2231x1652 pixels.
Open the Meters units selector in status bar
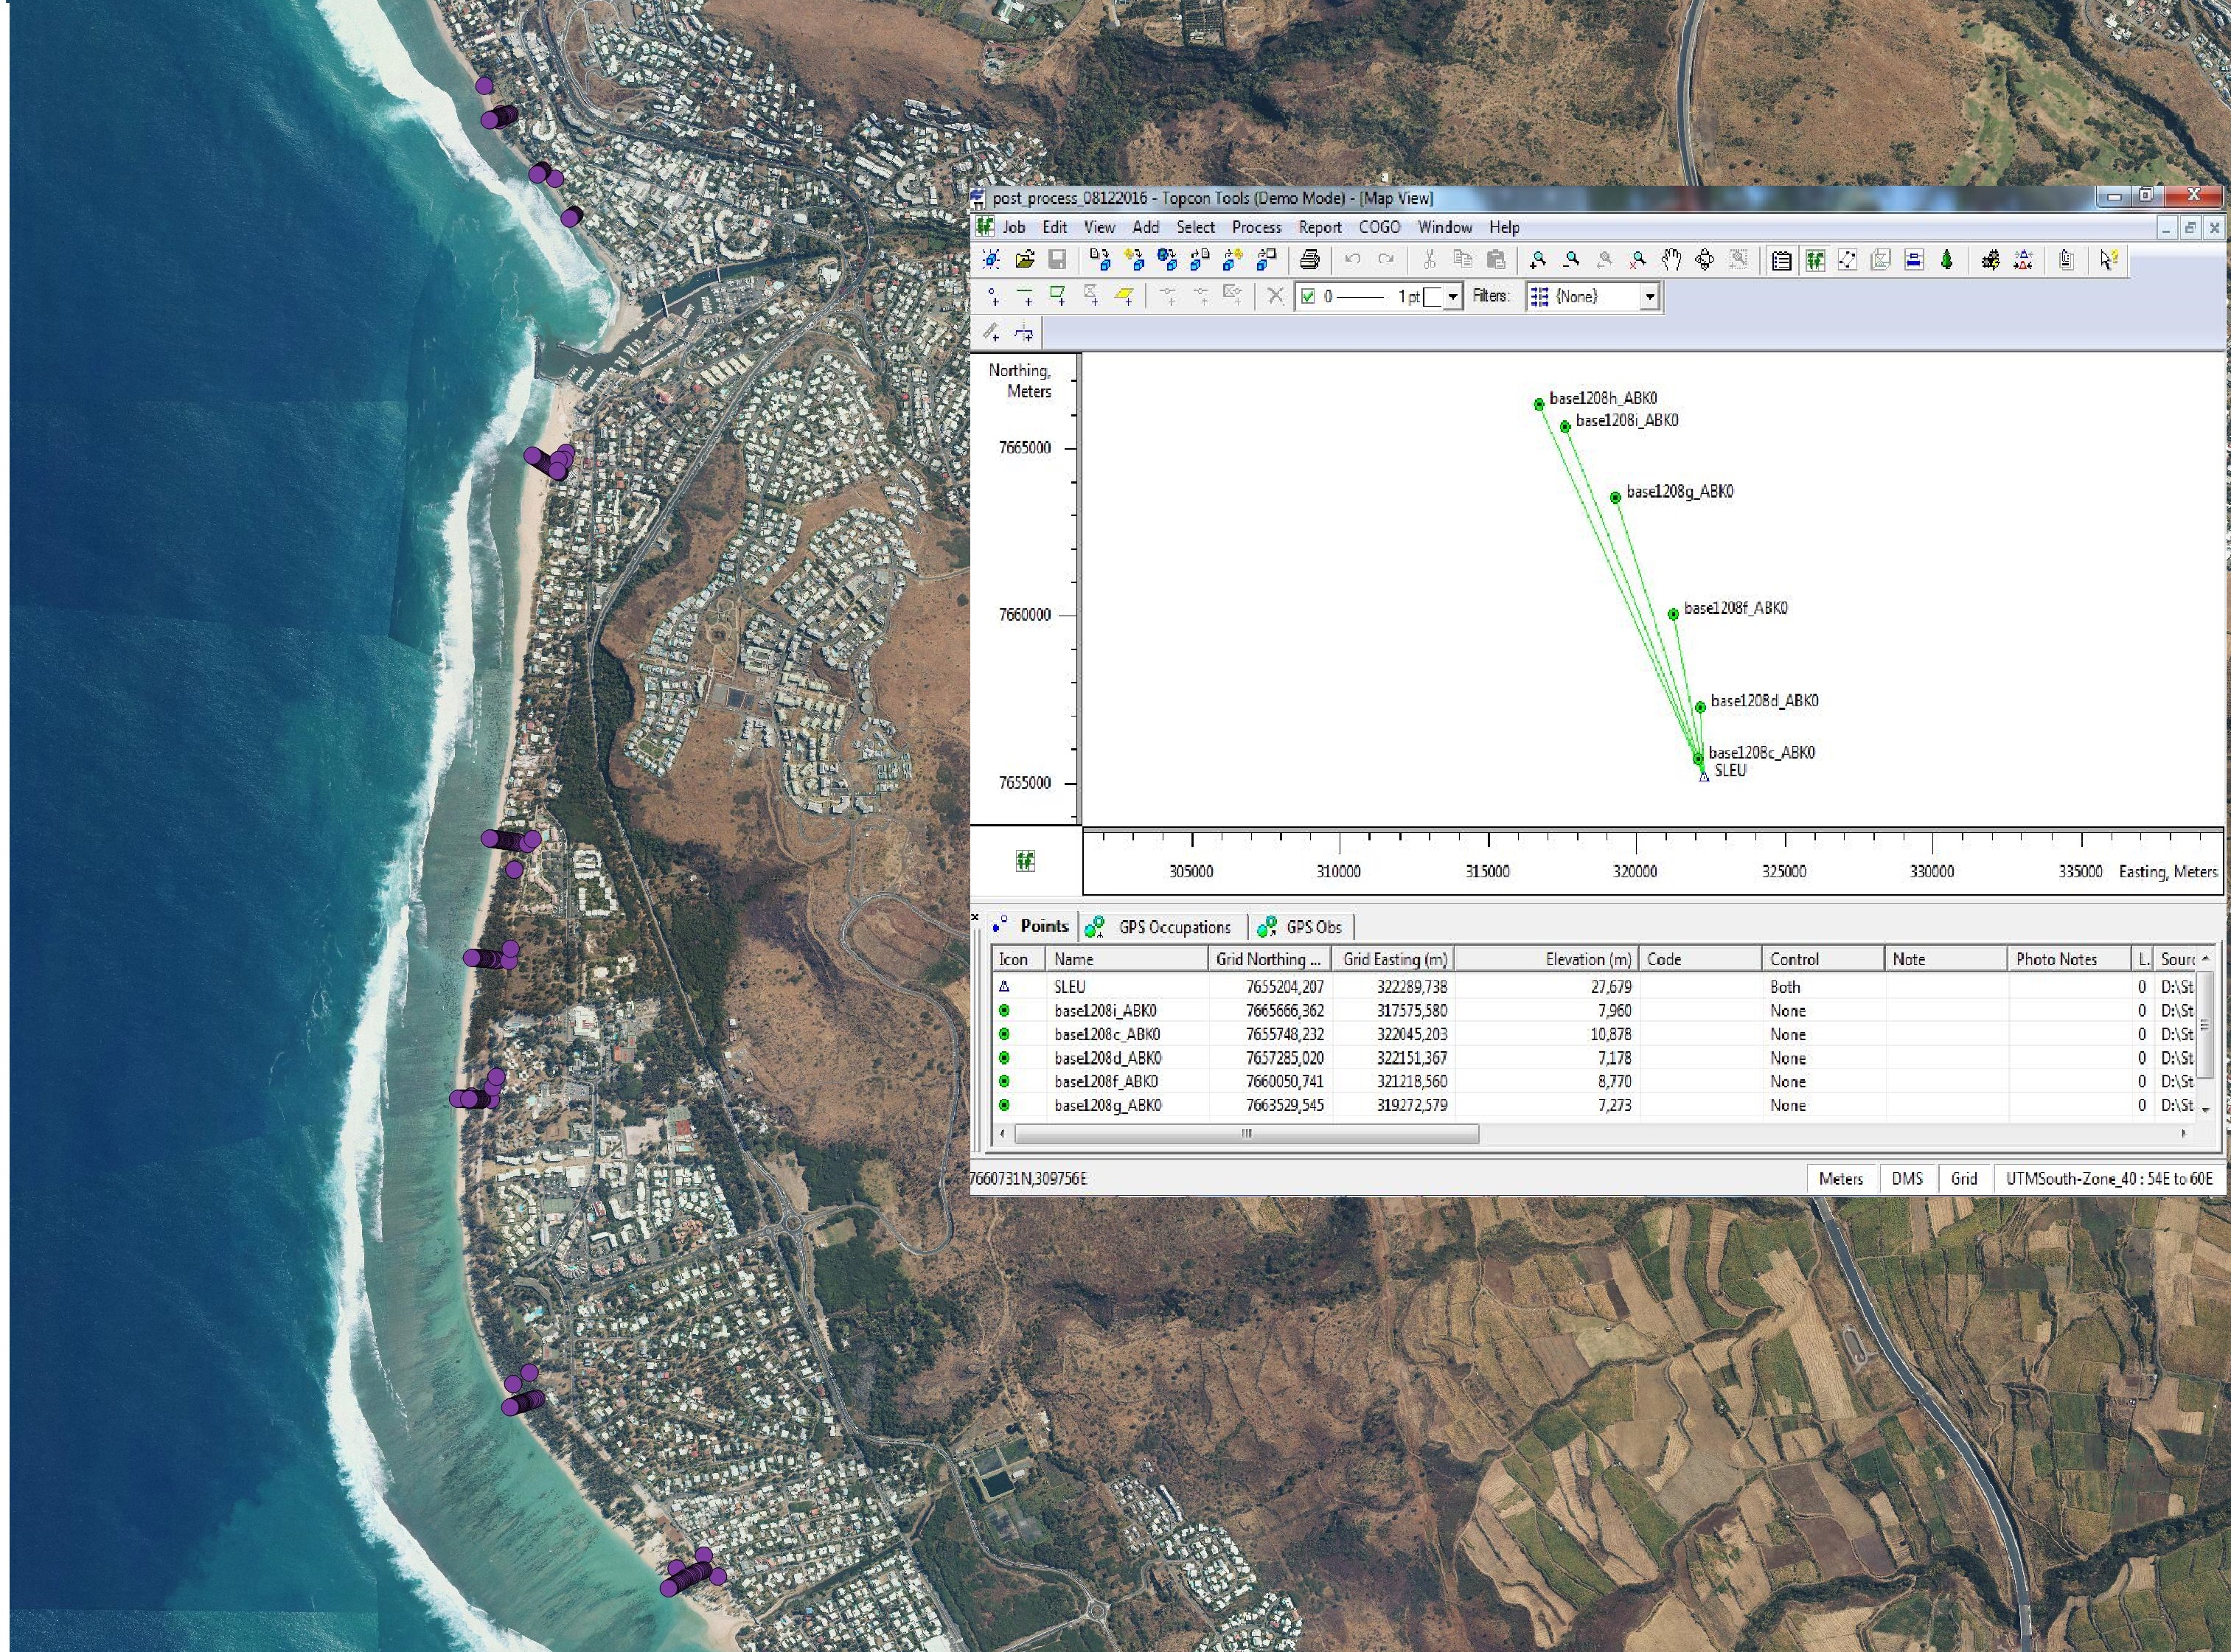[1840, 1178]
